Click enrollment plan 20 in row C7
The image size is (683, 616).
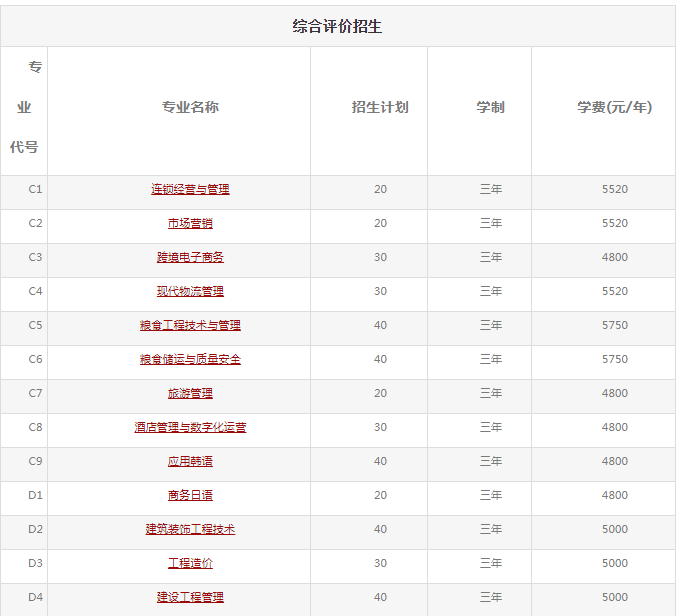tap(380, 393)
